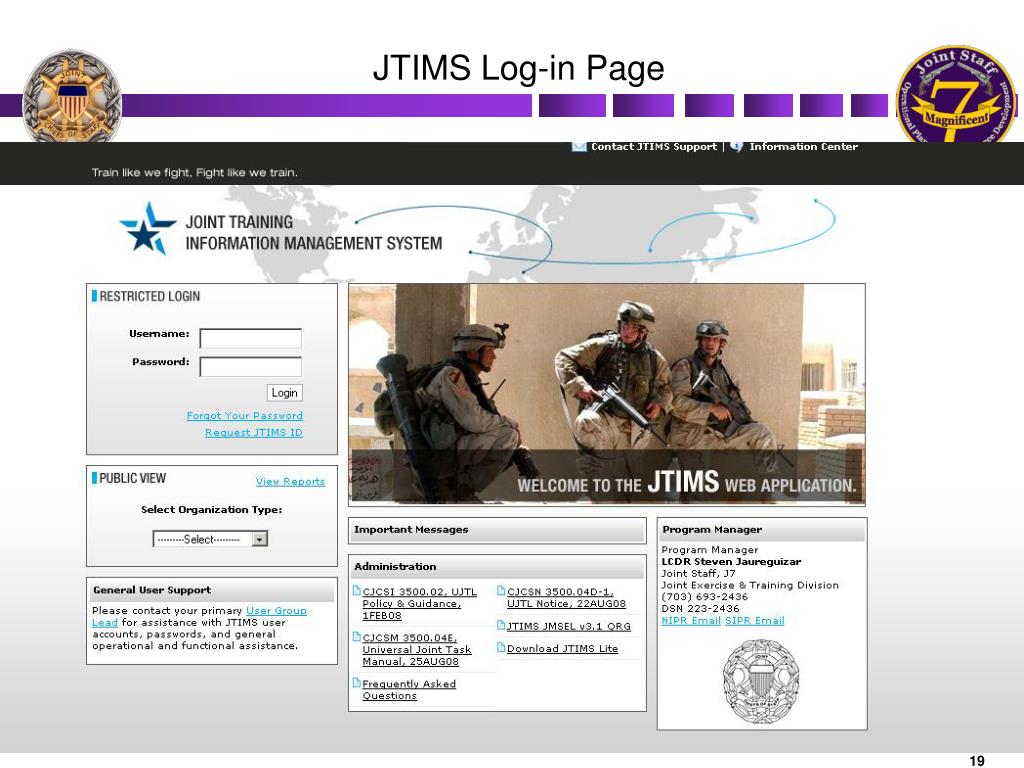
Task: Click the 'JTIMS Log-in Page' slide title
Action: tap(519, 68)
